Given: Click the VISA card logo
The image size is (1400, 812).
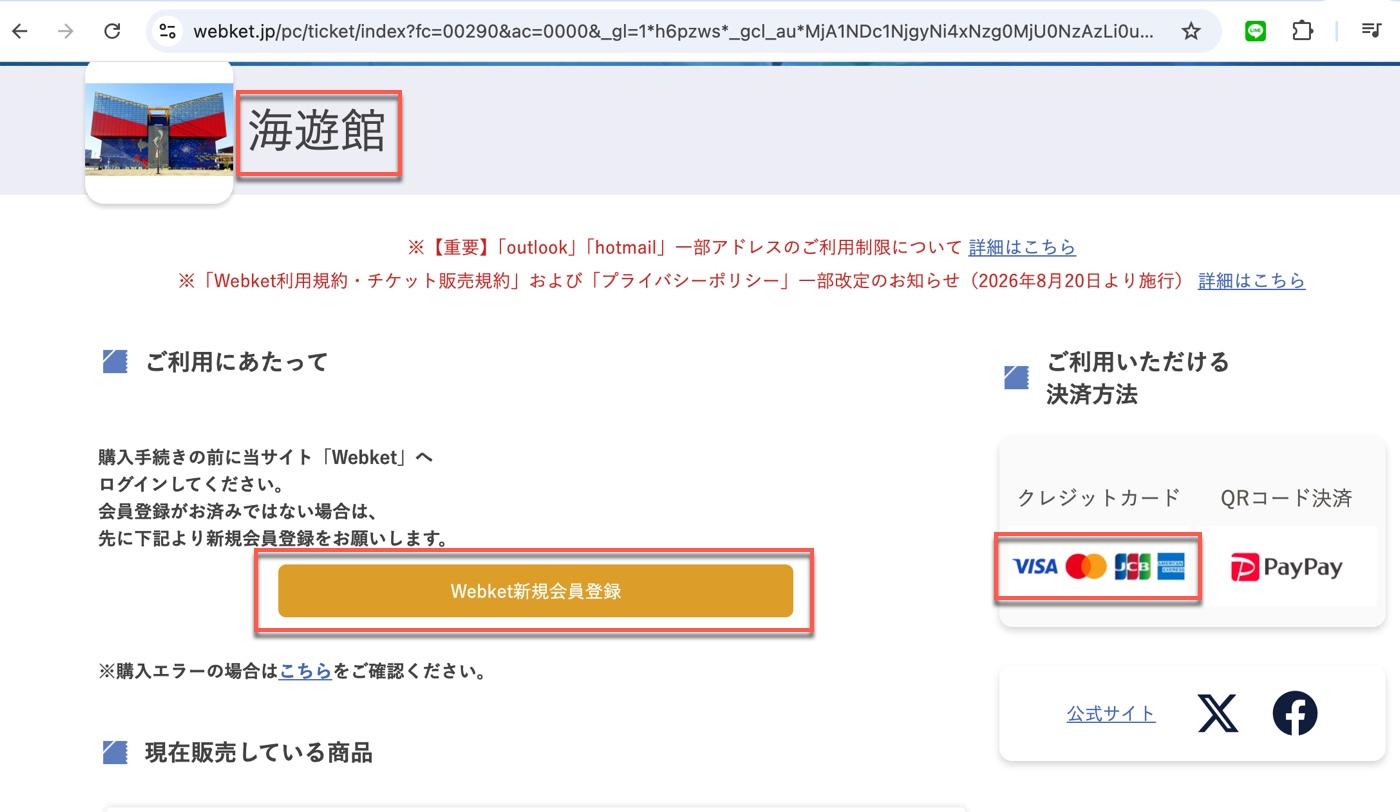Looking at the screenshot, I should 1035,567.
